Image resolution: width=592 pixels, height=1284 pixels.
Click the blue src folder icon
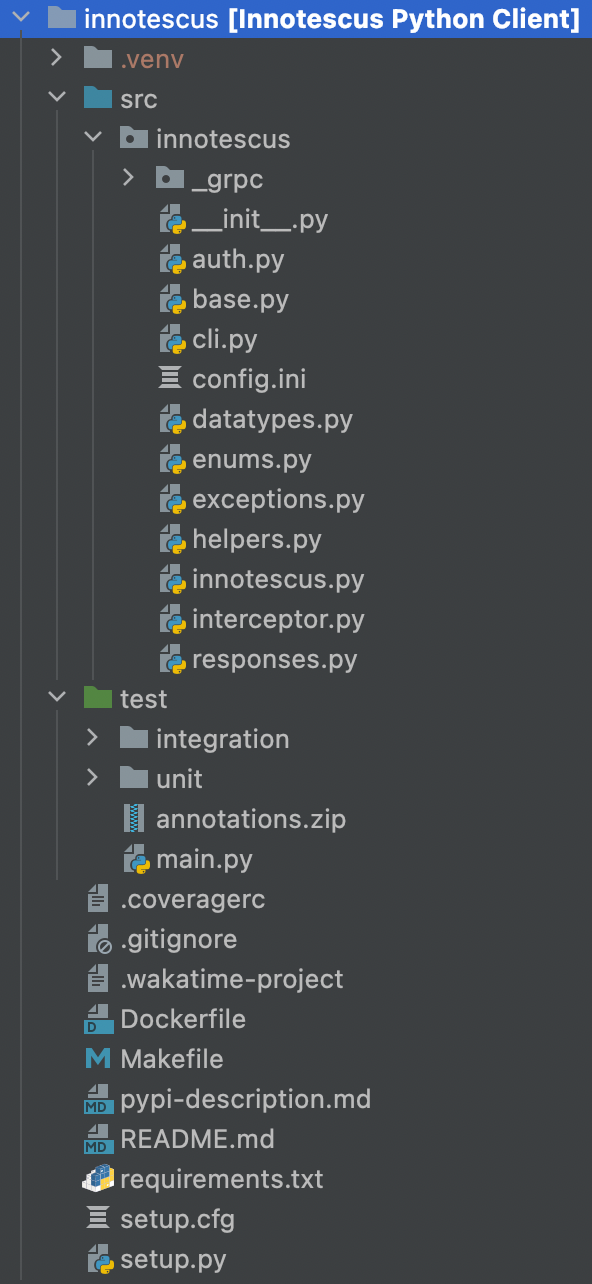coord(98,98)
